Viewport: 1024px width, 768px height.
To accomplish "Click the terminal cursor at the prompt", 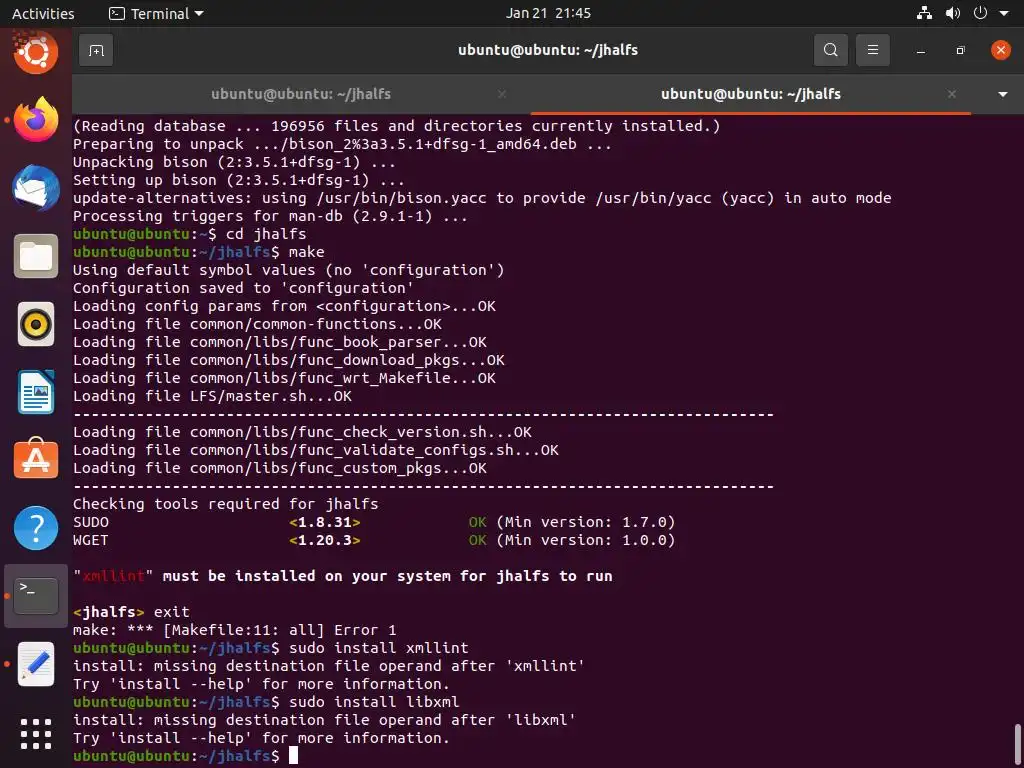I will [x=293, y=756].
